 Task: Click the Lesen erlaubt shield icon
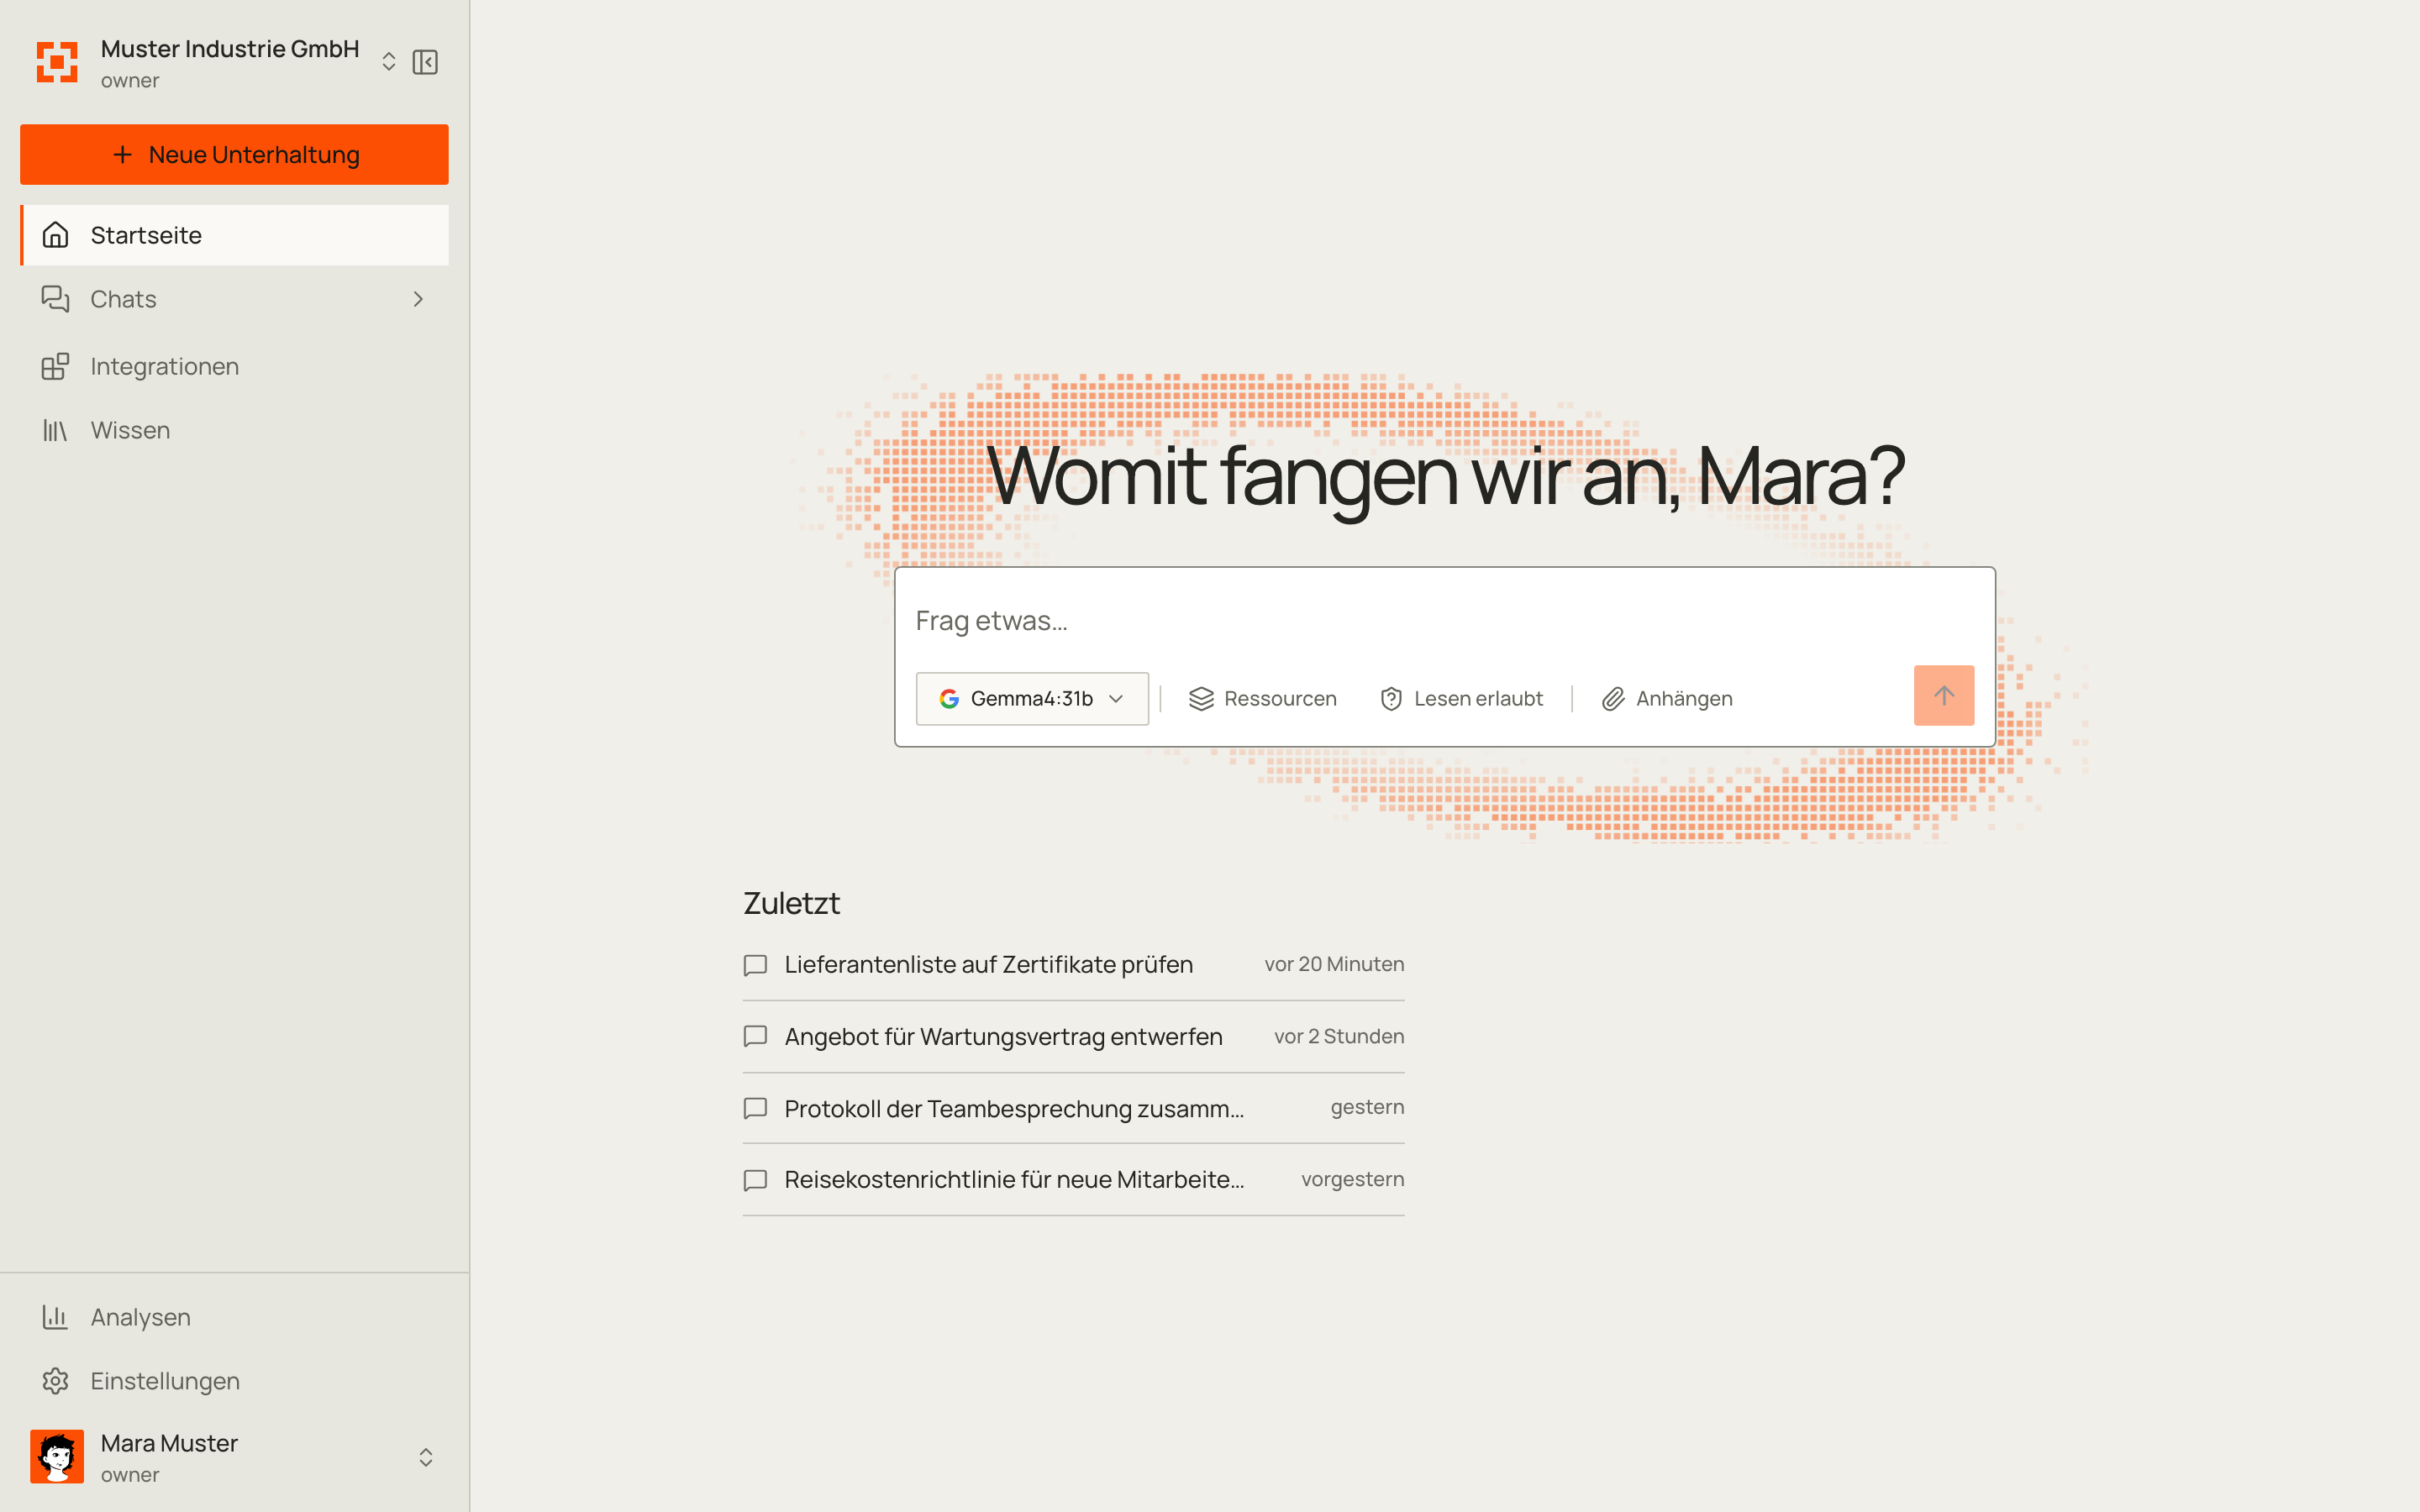(1391, 699)
